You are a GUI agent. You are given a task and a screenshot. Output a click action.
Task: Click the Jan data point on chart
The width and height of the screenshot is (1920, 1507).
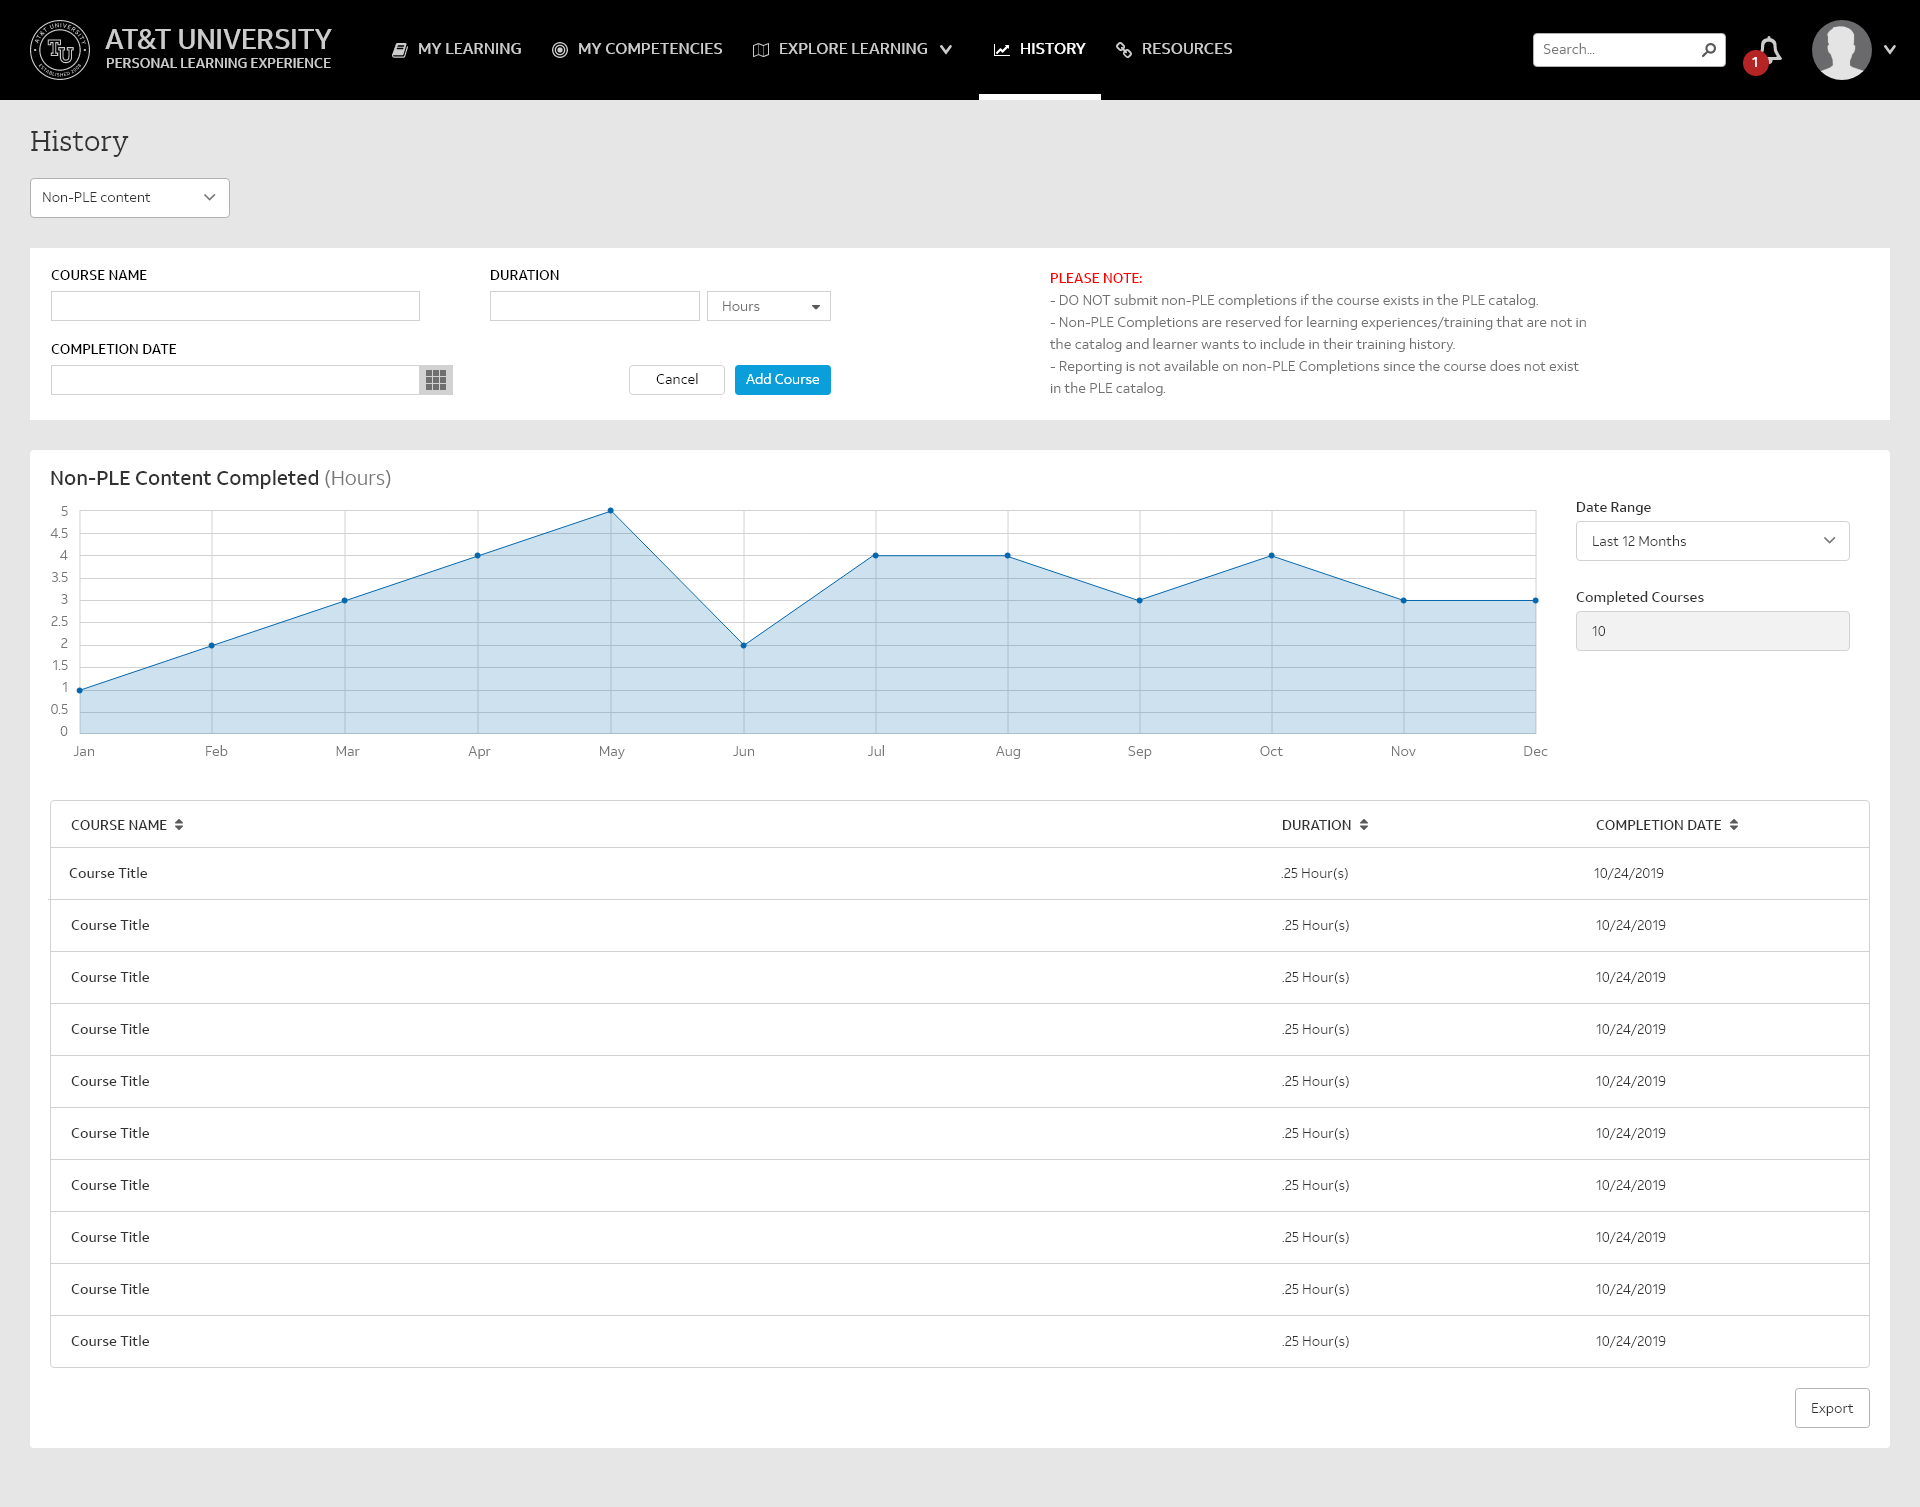click(x=80, y=691)
